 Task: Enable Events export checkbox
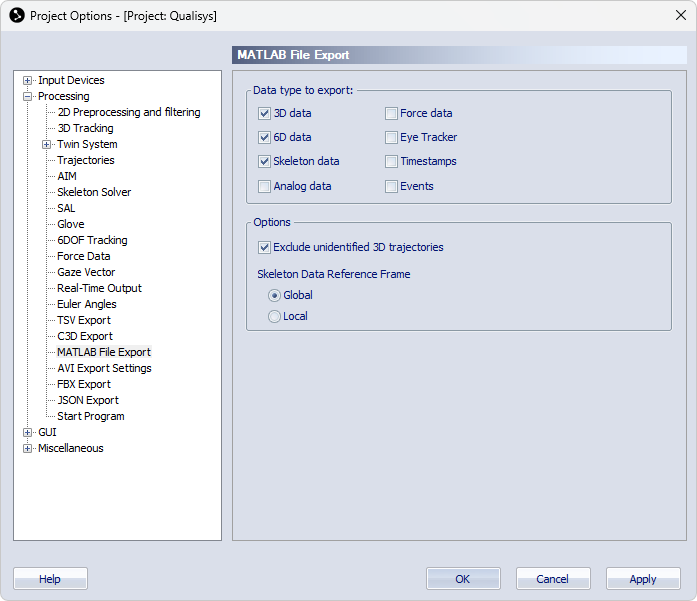(x=391, y=186)
